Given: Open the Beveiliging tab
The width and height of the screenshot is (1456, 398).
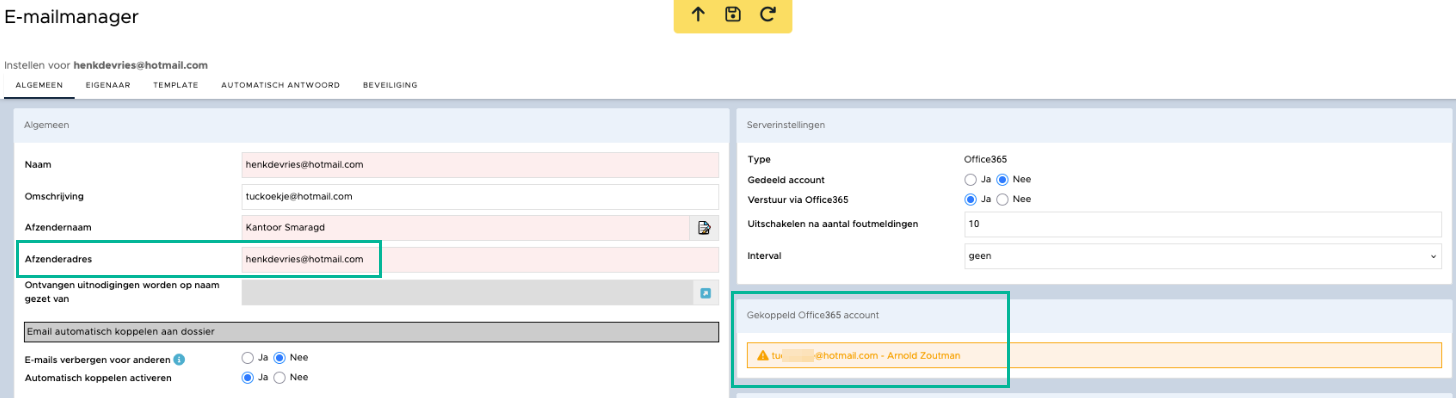Looking at the screenshot, I should [390, 85].
